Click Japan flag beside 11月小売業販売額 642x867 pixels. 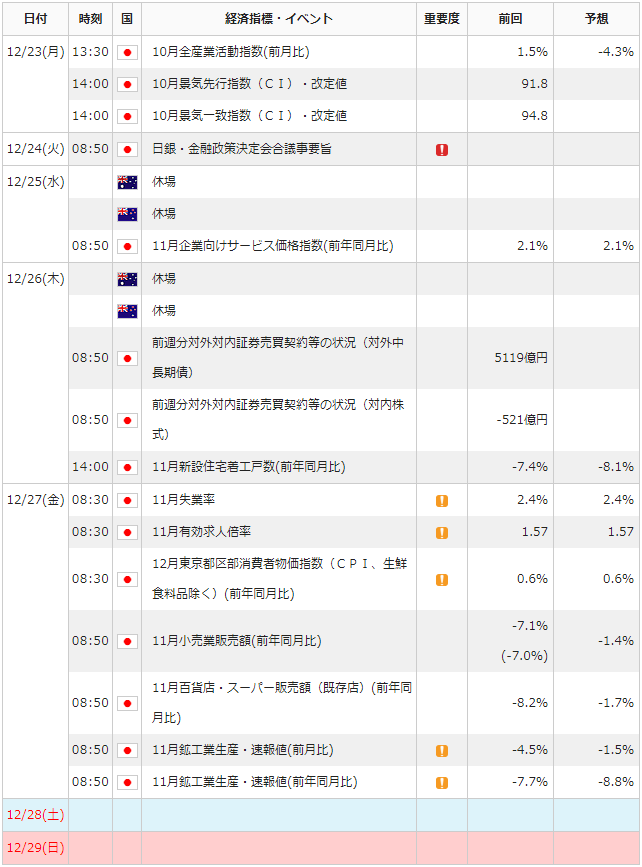[127, 641]
